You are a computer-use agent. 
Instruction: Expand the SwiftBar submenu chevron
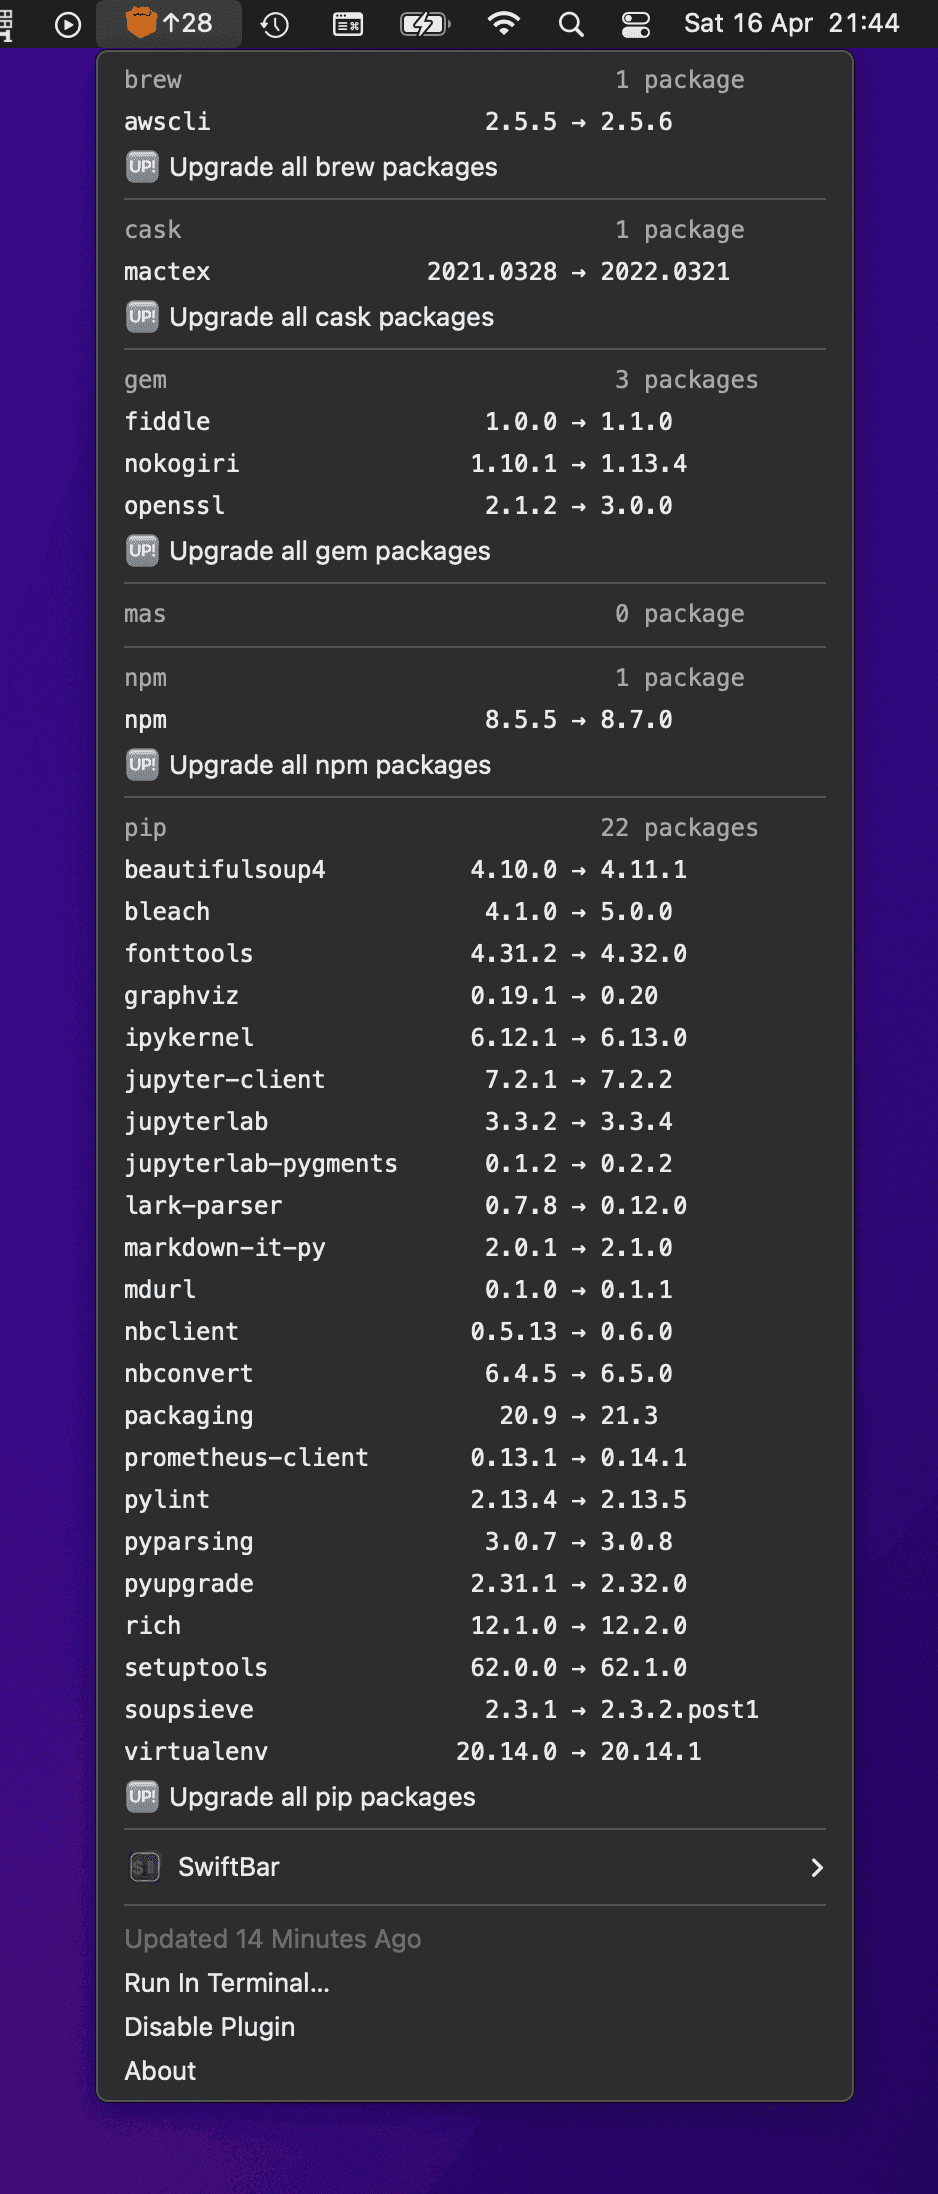pyautogui.click(x=817, y=1867)
